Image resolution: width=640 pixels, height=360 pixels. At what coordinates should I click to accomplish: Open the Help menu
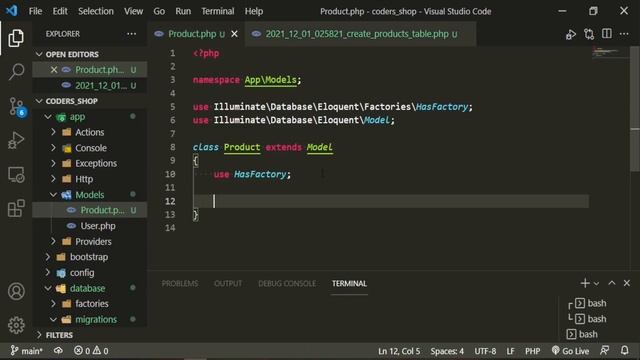click(254, 11)
